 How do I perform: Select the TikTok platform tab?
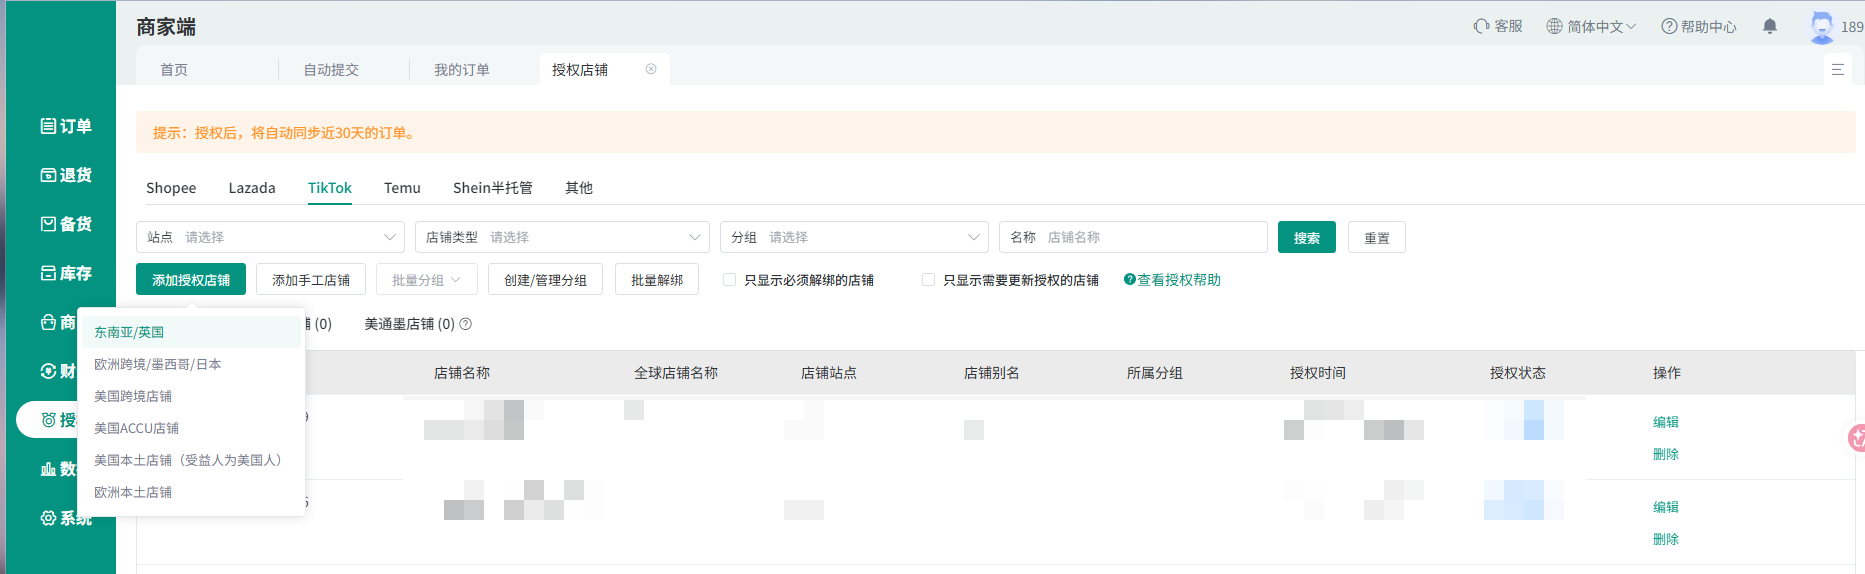(x=330, y=188)
